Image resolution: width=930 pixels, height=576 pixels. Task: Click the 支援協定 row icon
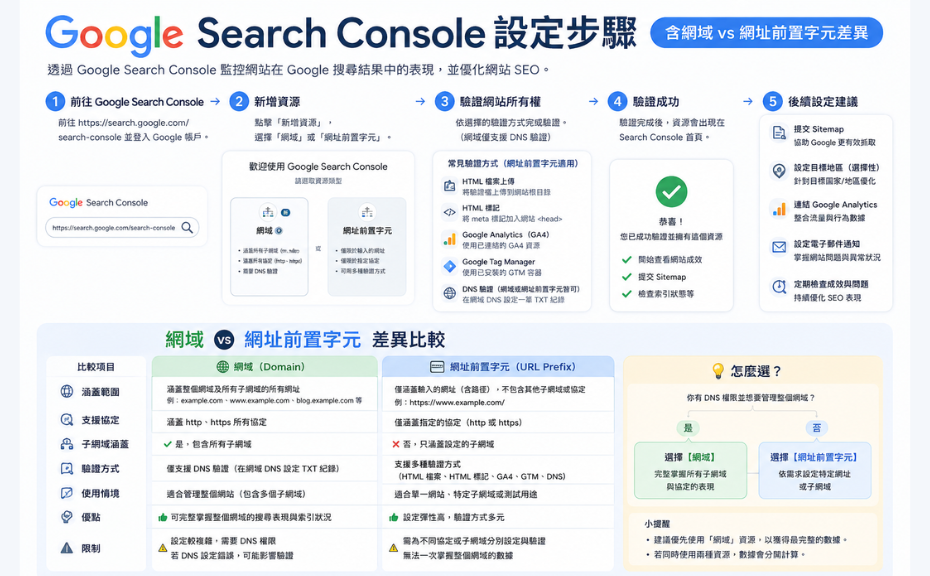[67, 419]
